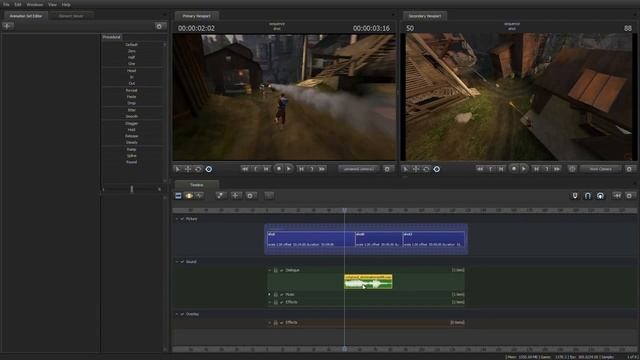
Task: Toggle timeline headphones audio icon
Action: [x=600, y=196]
